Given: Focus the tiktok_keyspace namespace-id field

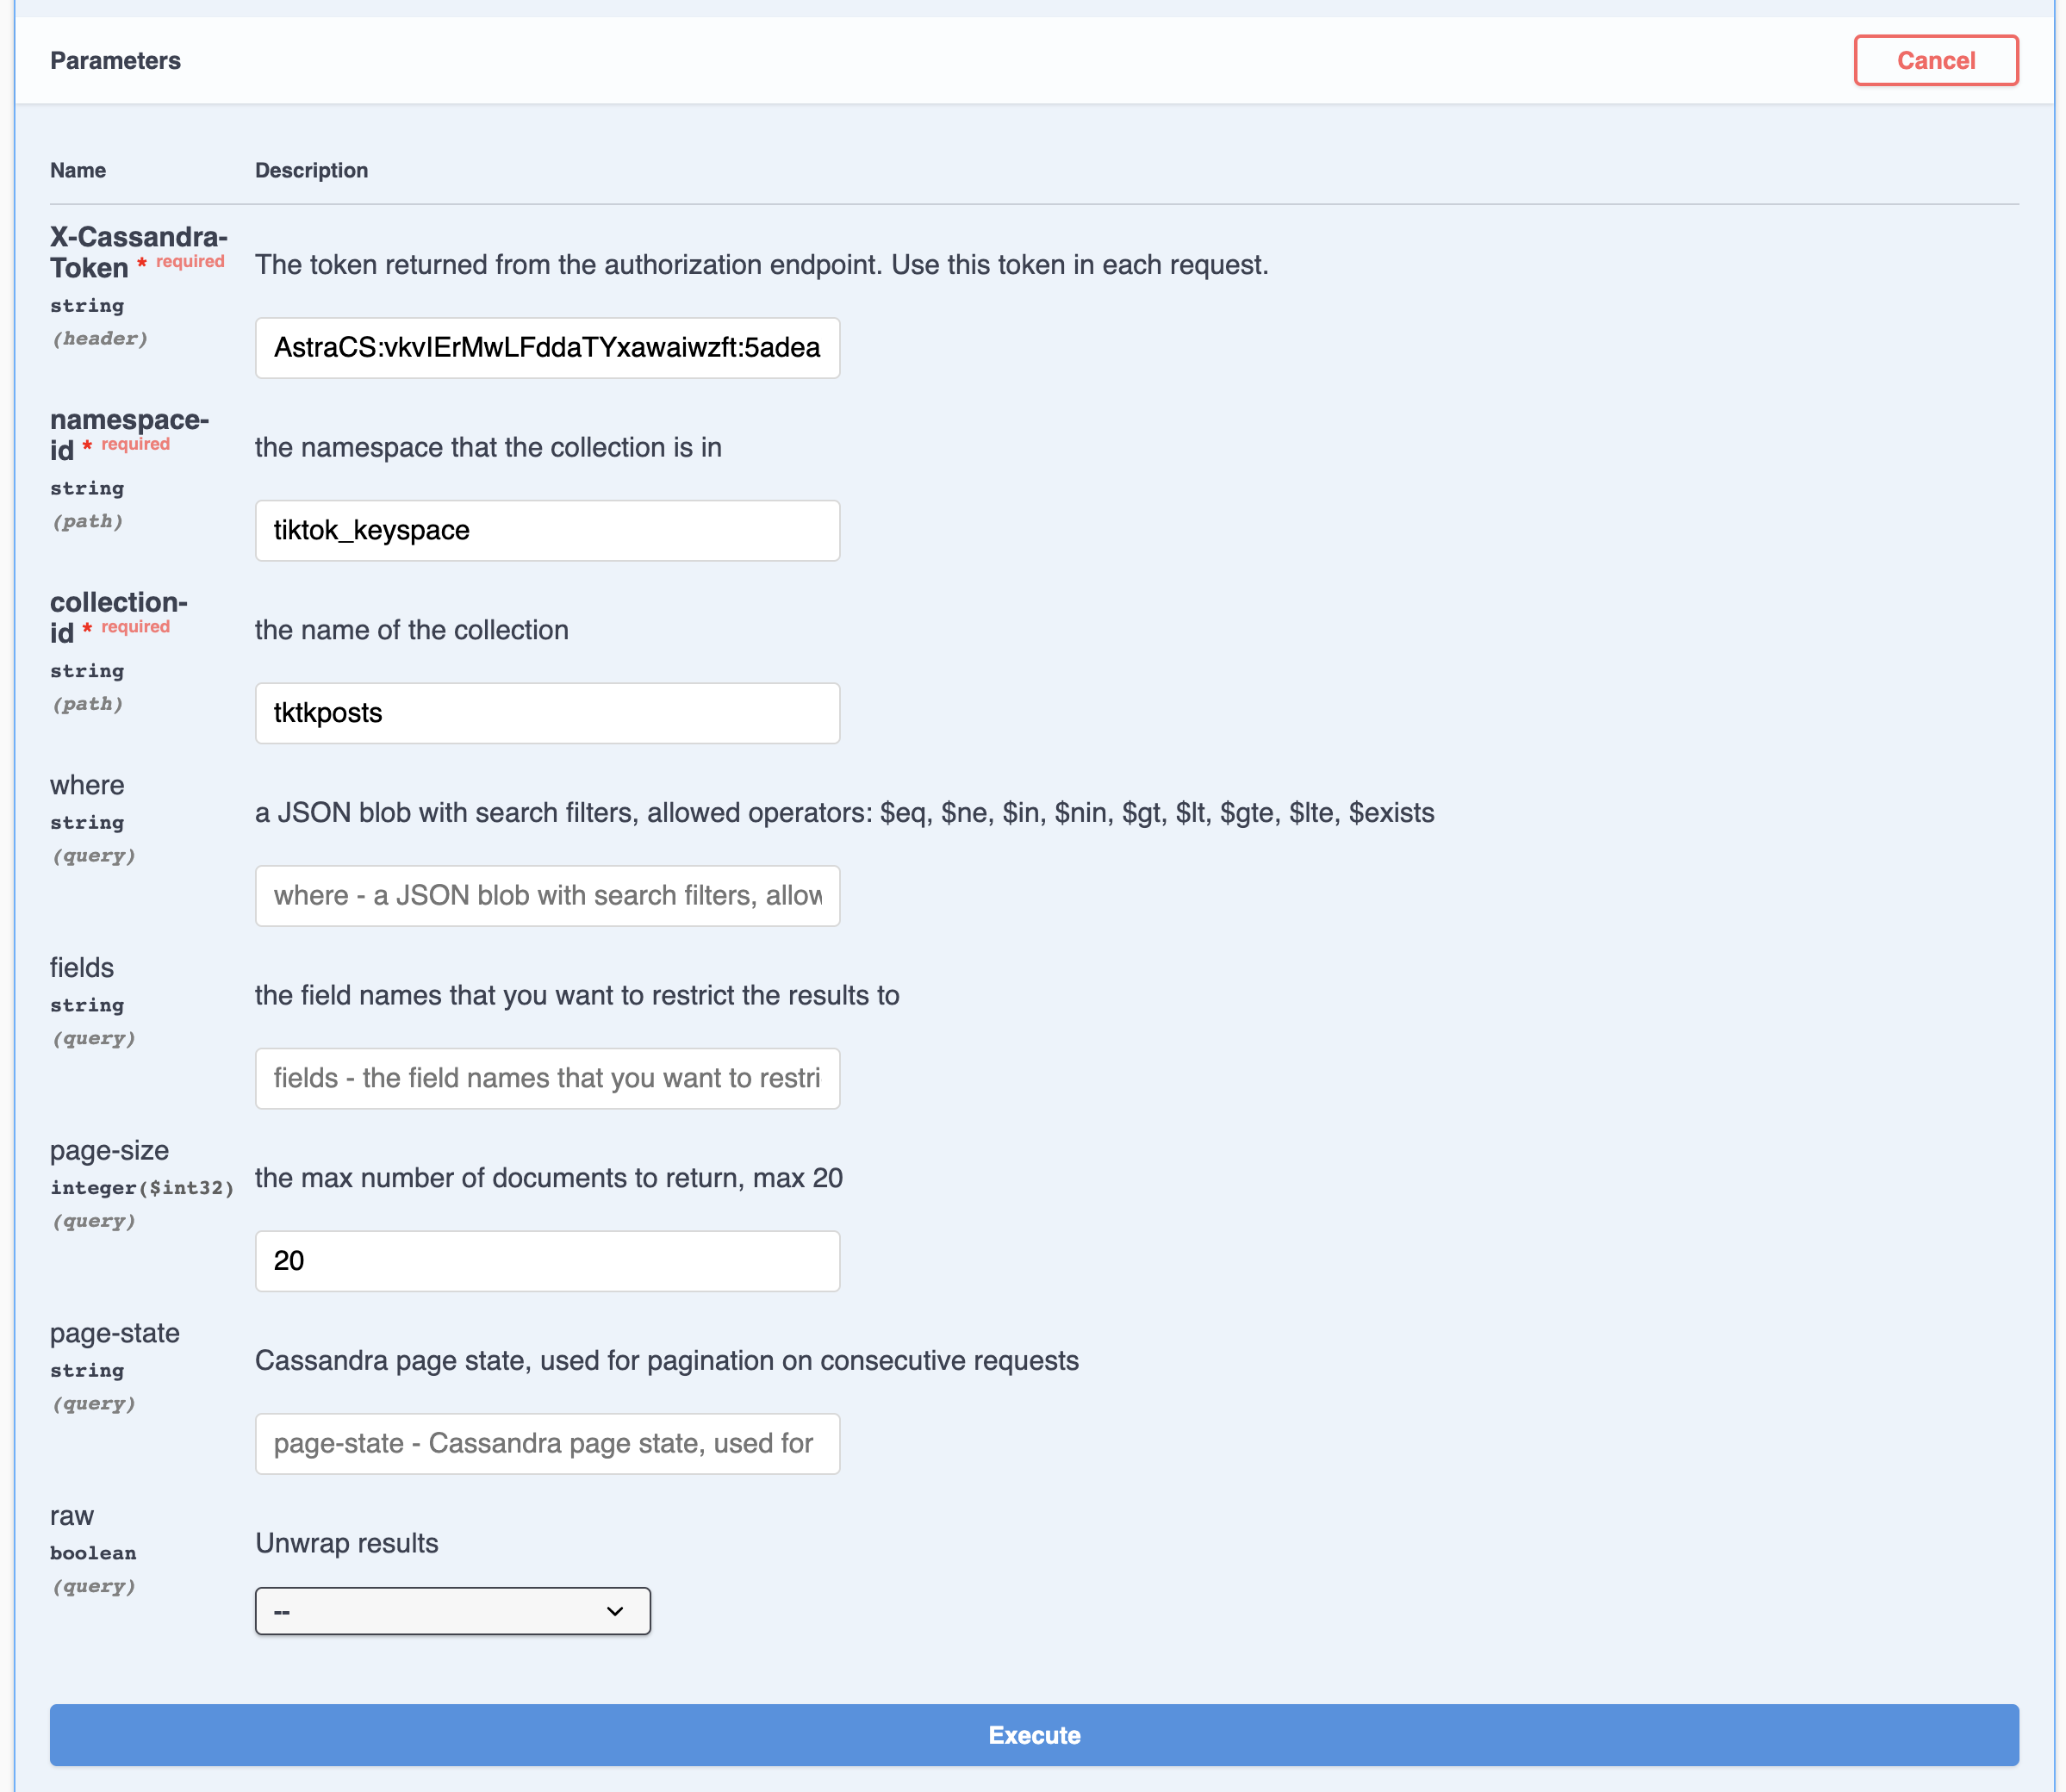Looking at the screenshot, I should point(547,531).
